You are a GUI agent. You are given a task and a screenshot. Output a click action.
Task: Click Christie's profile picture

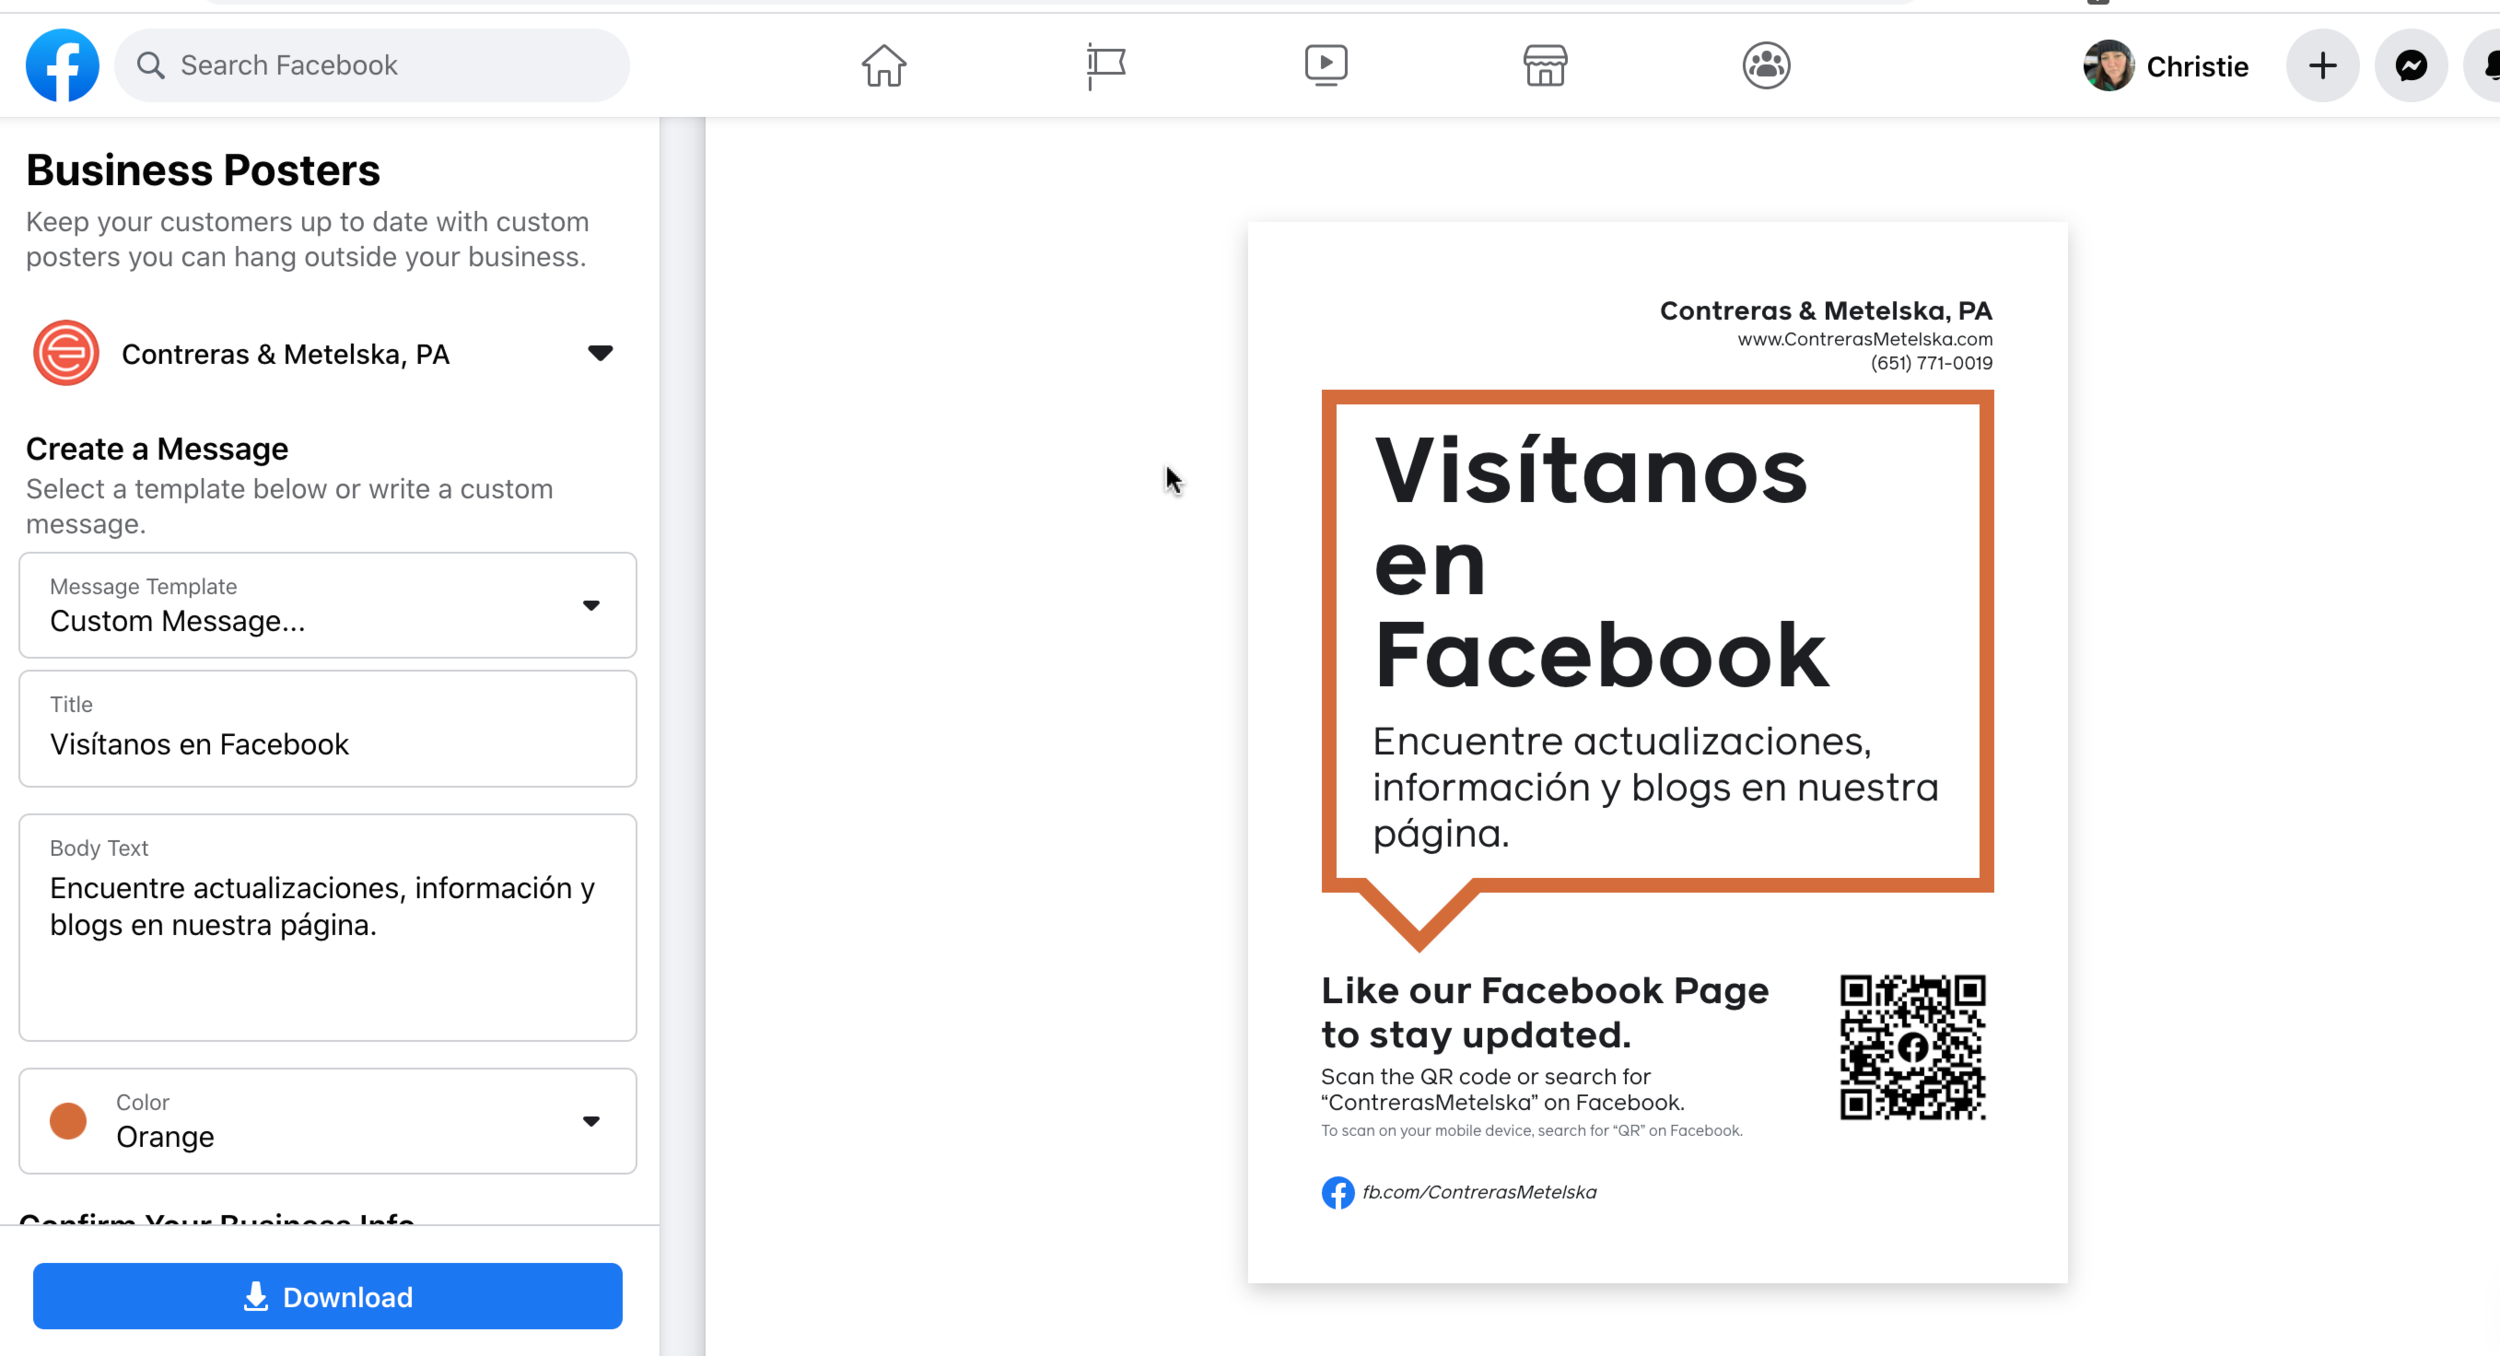(x=2108, y=66)
